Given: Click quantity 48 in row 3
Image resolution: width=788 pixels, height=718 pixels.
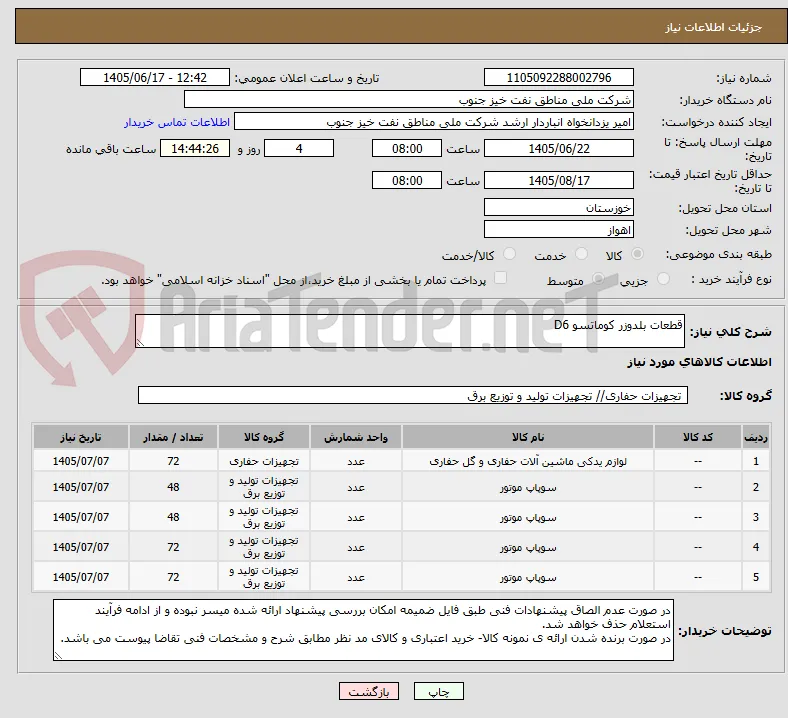Looking at the screenshot, I should coord(173,518).
